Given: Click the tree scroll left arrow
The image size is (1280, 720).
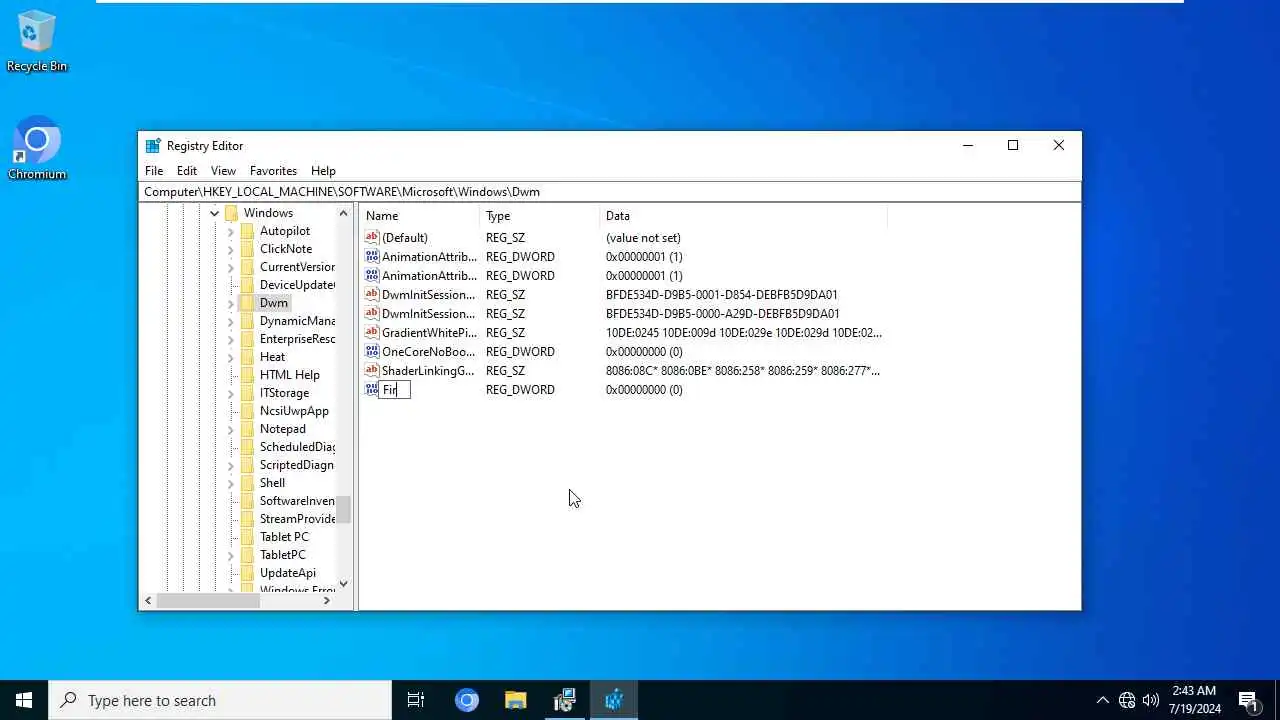Looking at the screenshot, I should (148, 600).
